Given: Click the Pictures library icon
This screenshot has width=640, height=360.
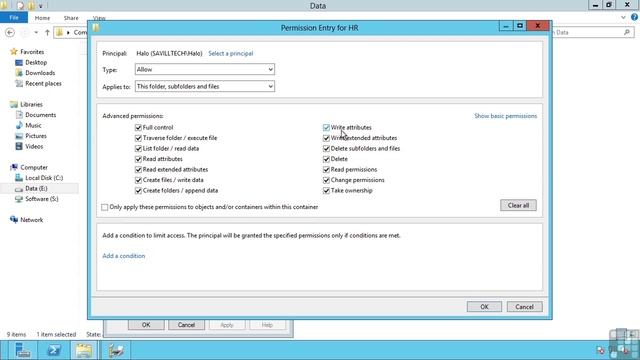Looking at the screenshot, I should (x=19, y=136).
